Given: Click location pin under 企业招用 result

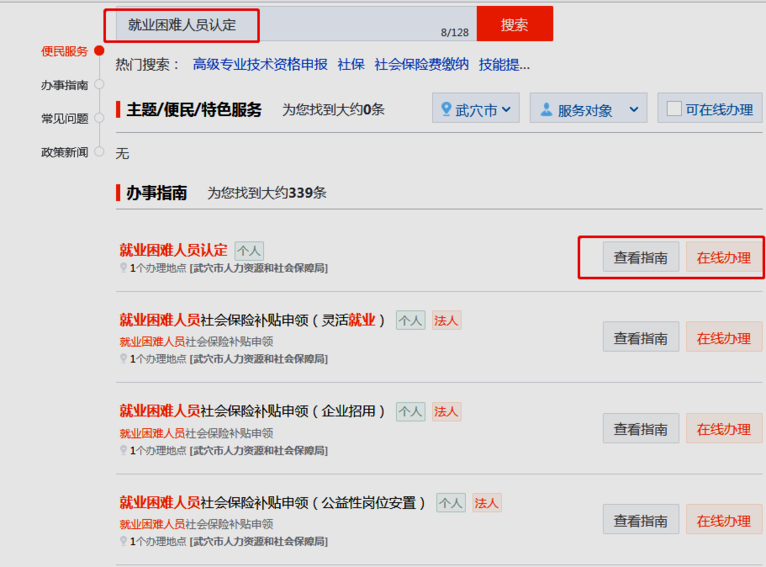Looking at the screenshot, I should 123,450.
